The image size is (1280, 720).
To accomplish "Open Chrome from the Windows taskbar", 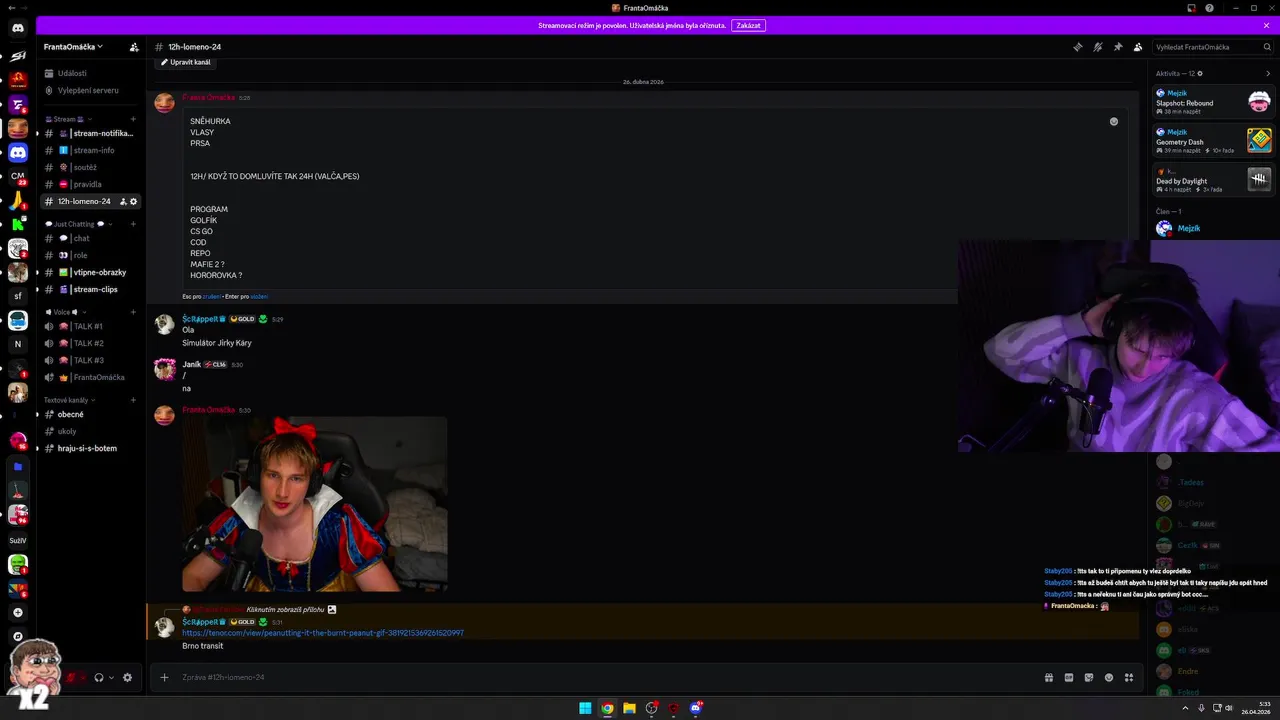I will coord(607,708).
